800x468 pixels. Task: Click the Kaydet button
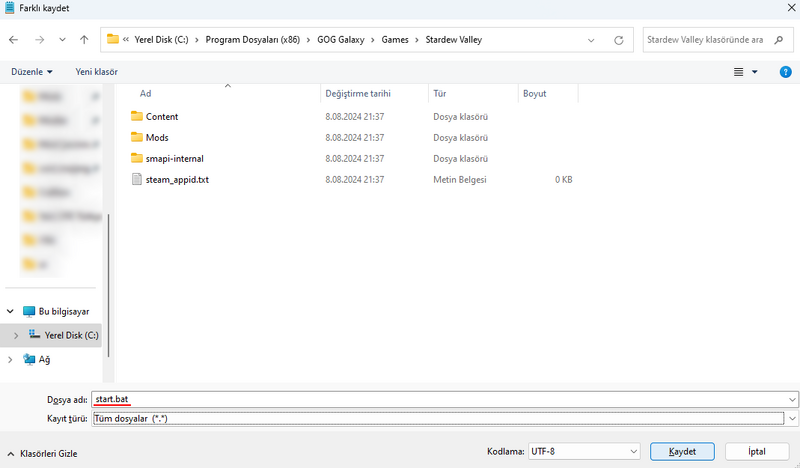click(x=682, y=451)
